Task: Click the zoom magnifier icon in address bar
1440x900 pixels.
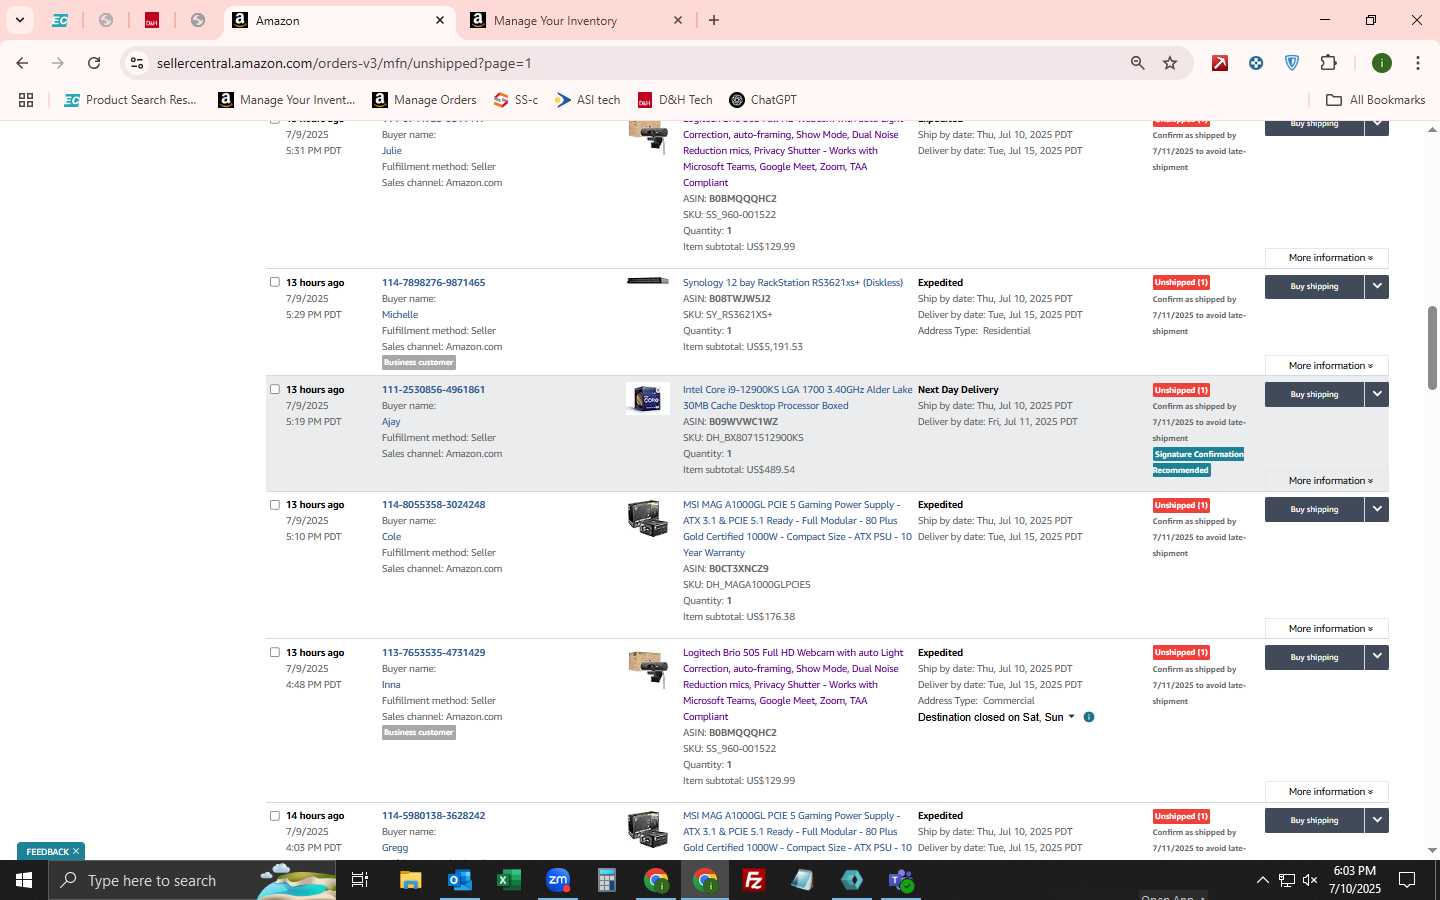Action: (x=1137, y=63)
